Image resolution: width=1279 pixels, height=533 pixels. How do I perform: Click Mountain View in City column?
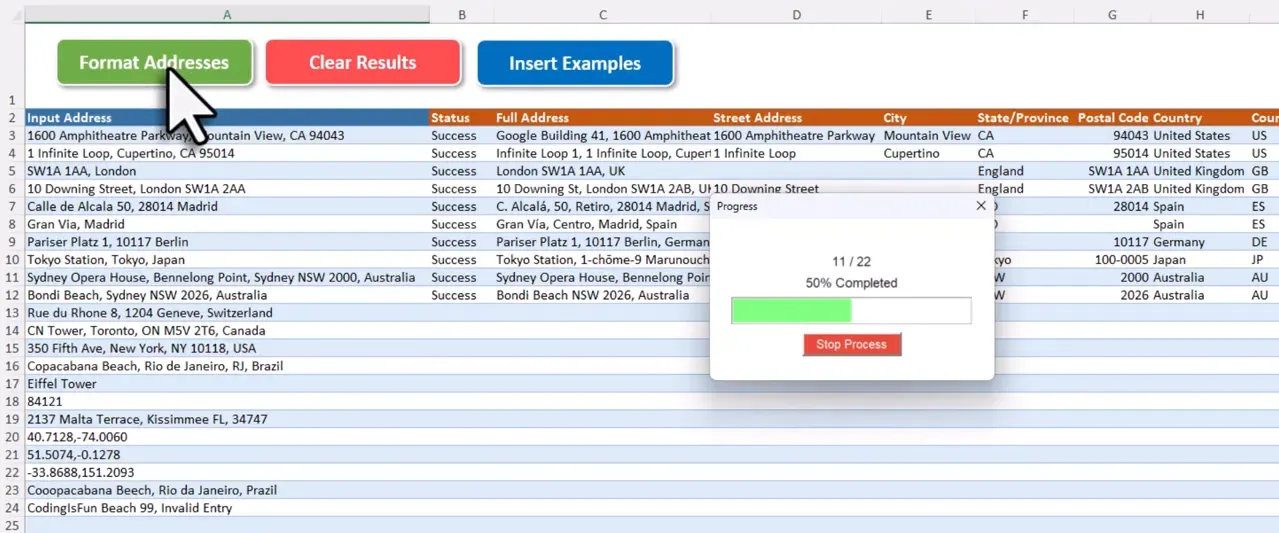(x=929, y=136)
